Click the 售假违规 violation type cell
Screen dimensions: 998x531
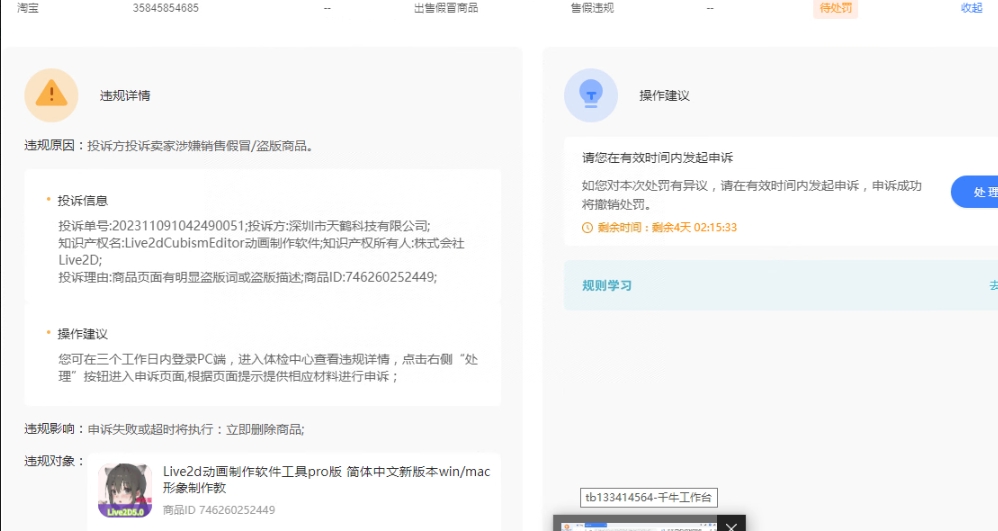tap(591, 8)
